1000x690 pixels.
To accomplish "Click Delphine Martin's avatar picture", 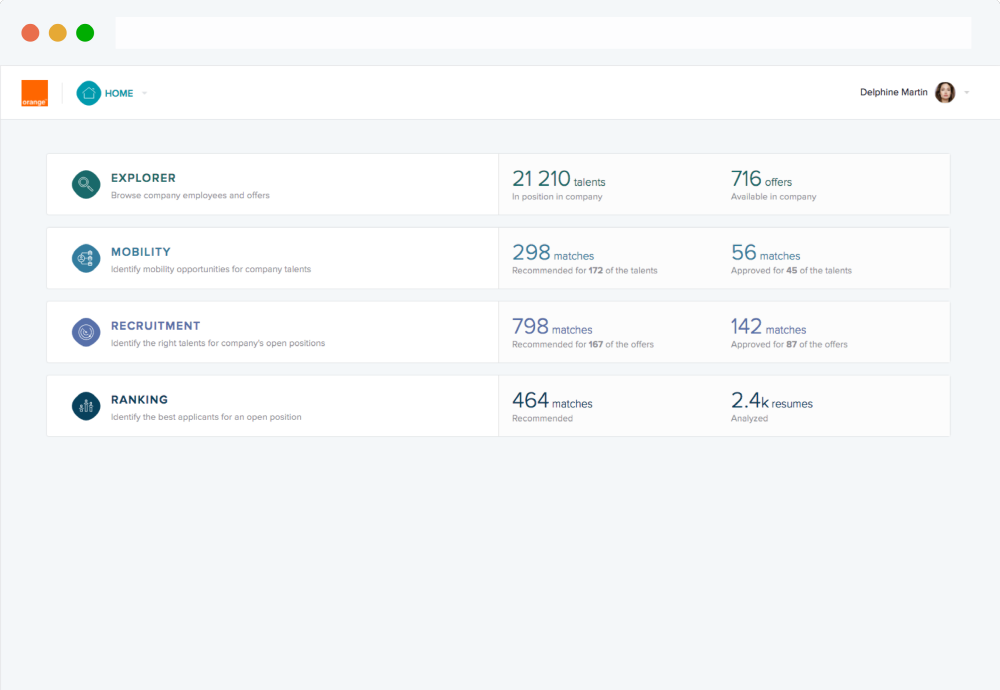I will (945, 93).
